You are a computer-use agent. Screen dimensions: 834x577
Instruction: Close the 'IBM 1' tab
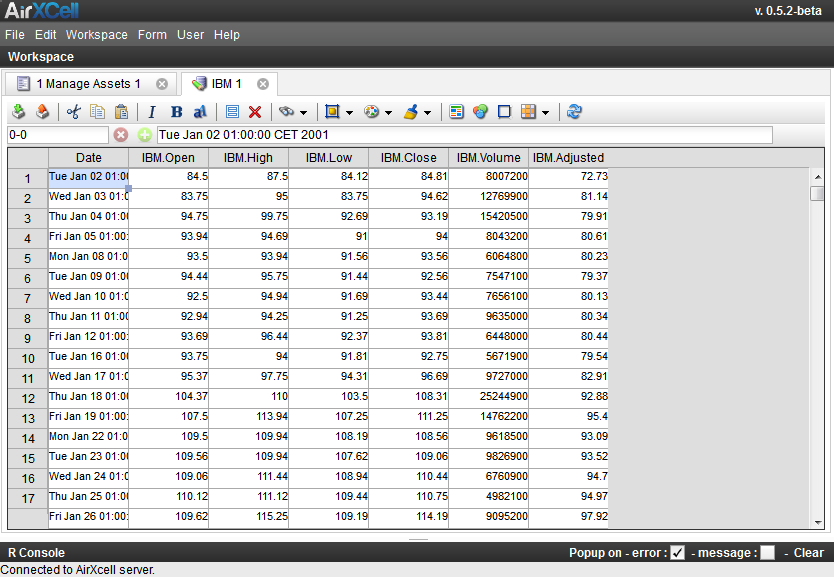point(263,84)
